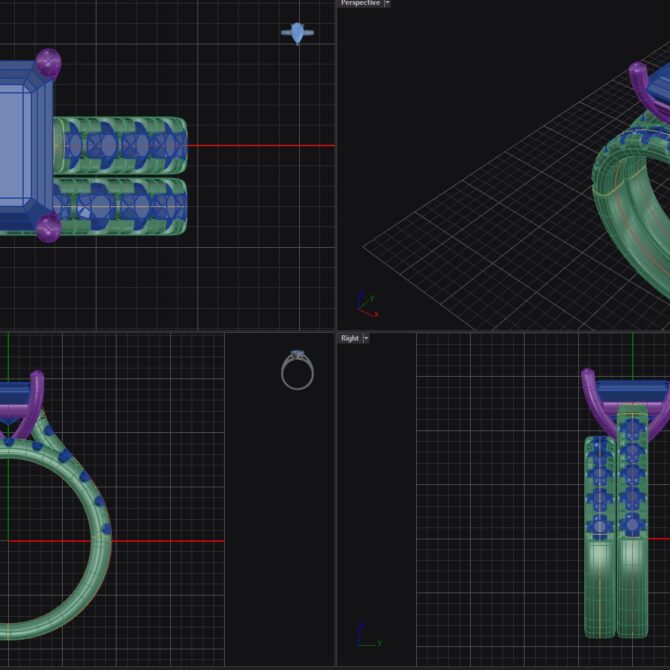
Task: Open the Right viewport dropdown arrow
Action: pyautogui.click(x=366, y=339)
